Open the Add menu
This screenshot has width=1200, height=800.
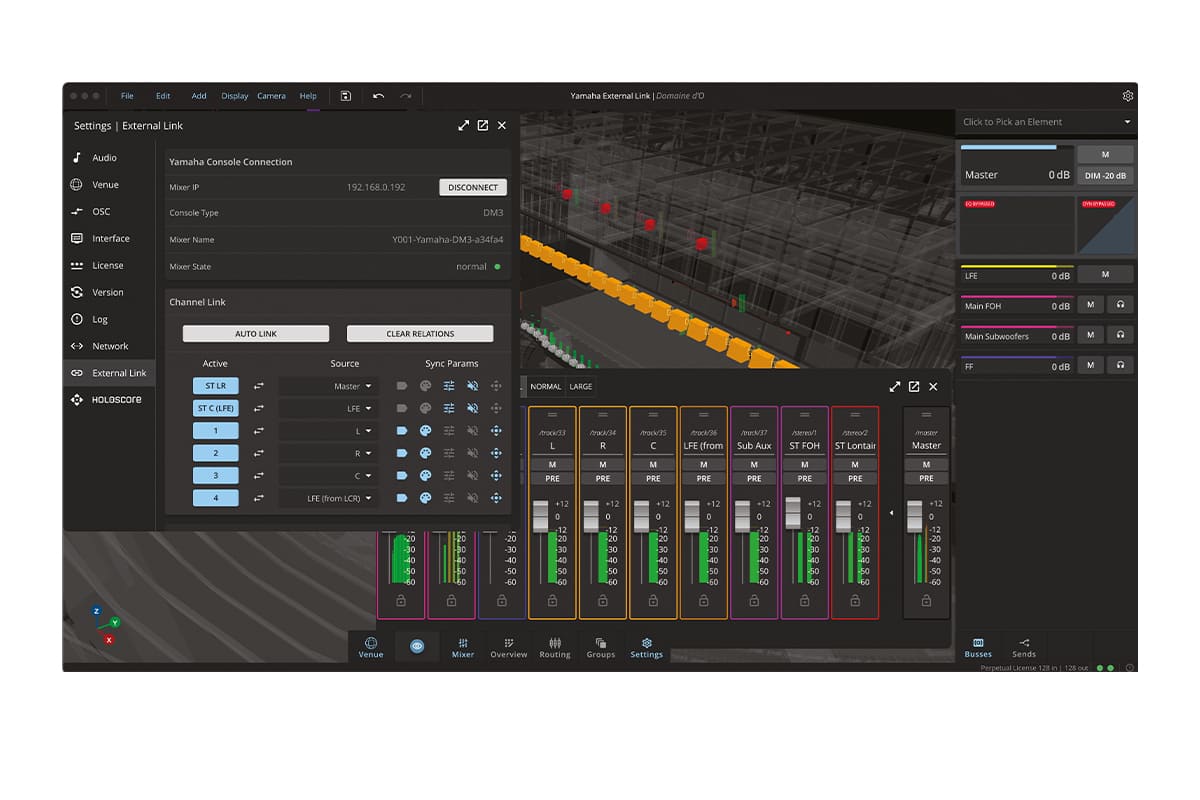click(199, 96)
